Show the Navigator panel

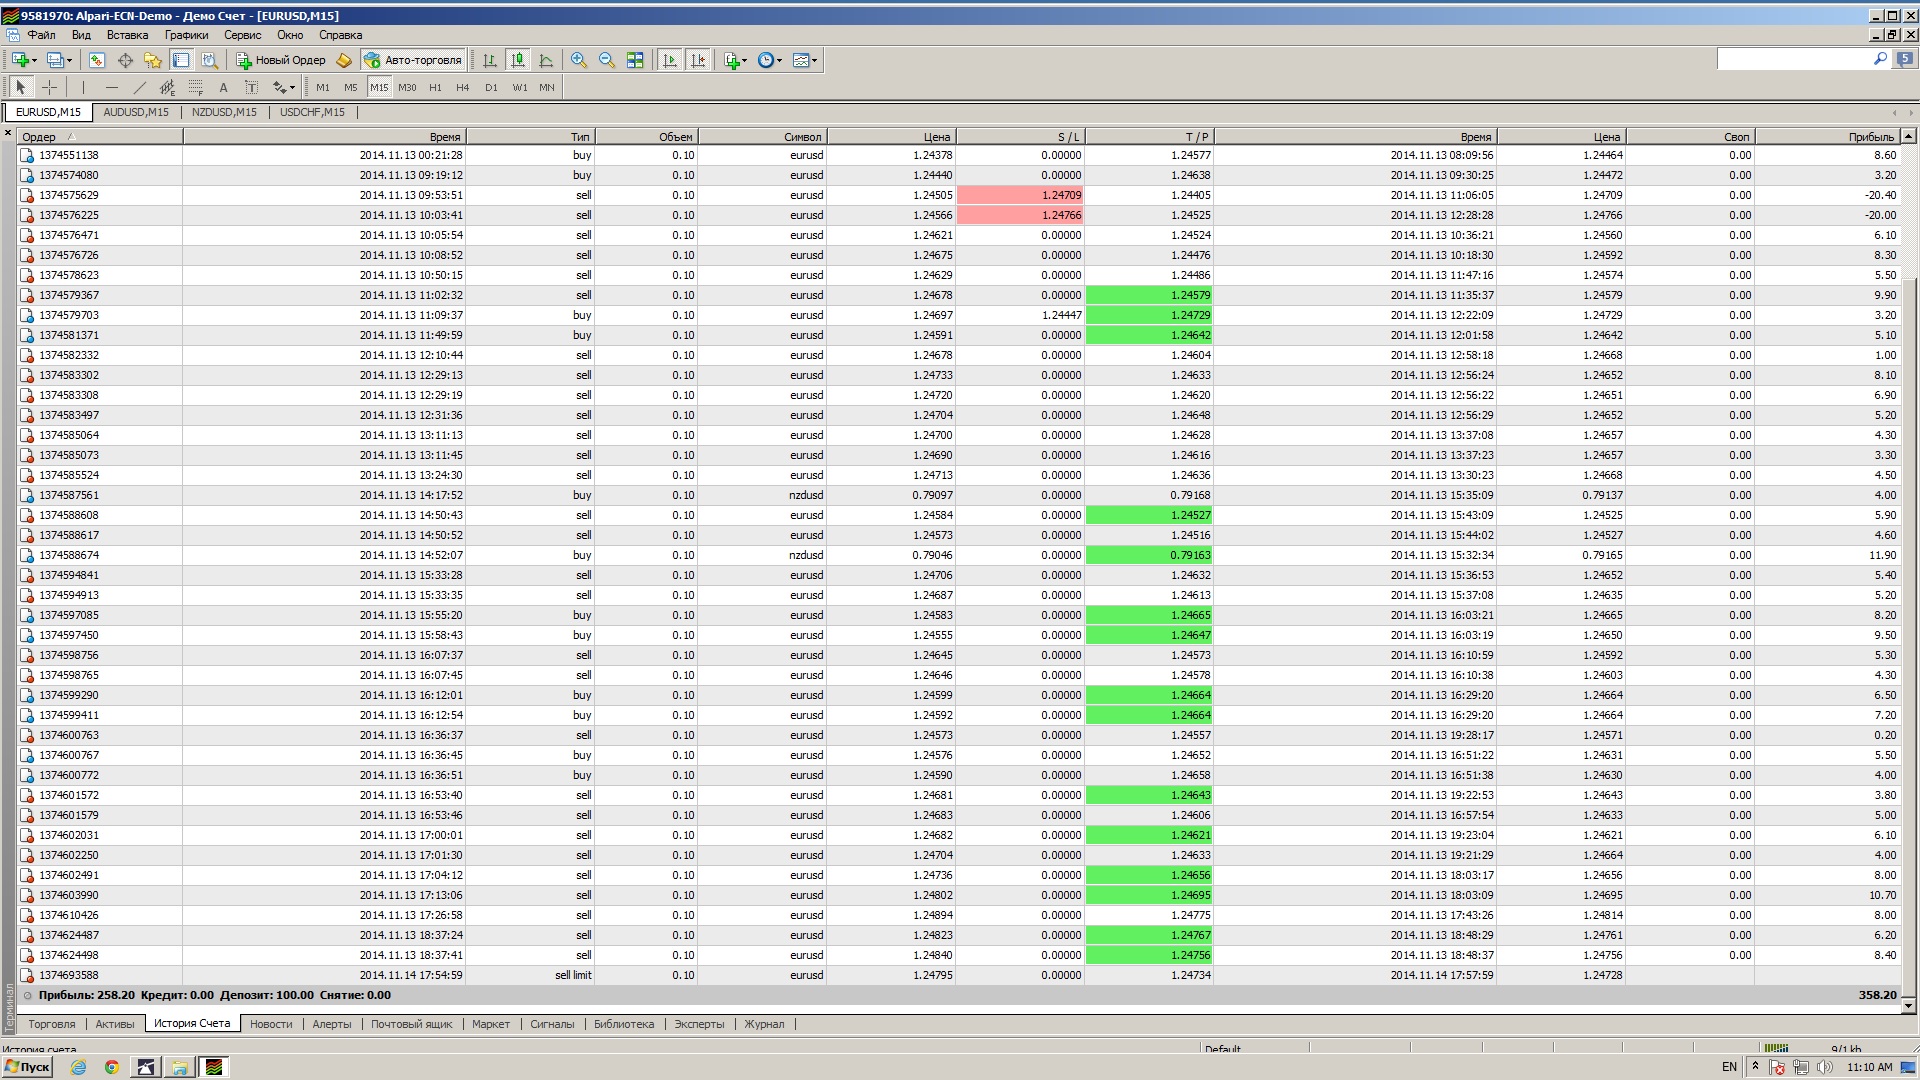[x=153, y=60]
